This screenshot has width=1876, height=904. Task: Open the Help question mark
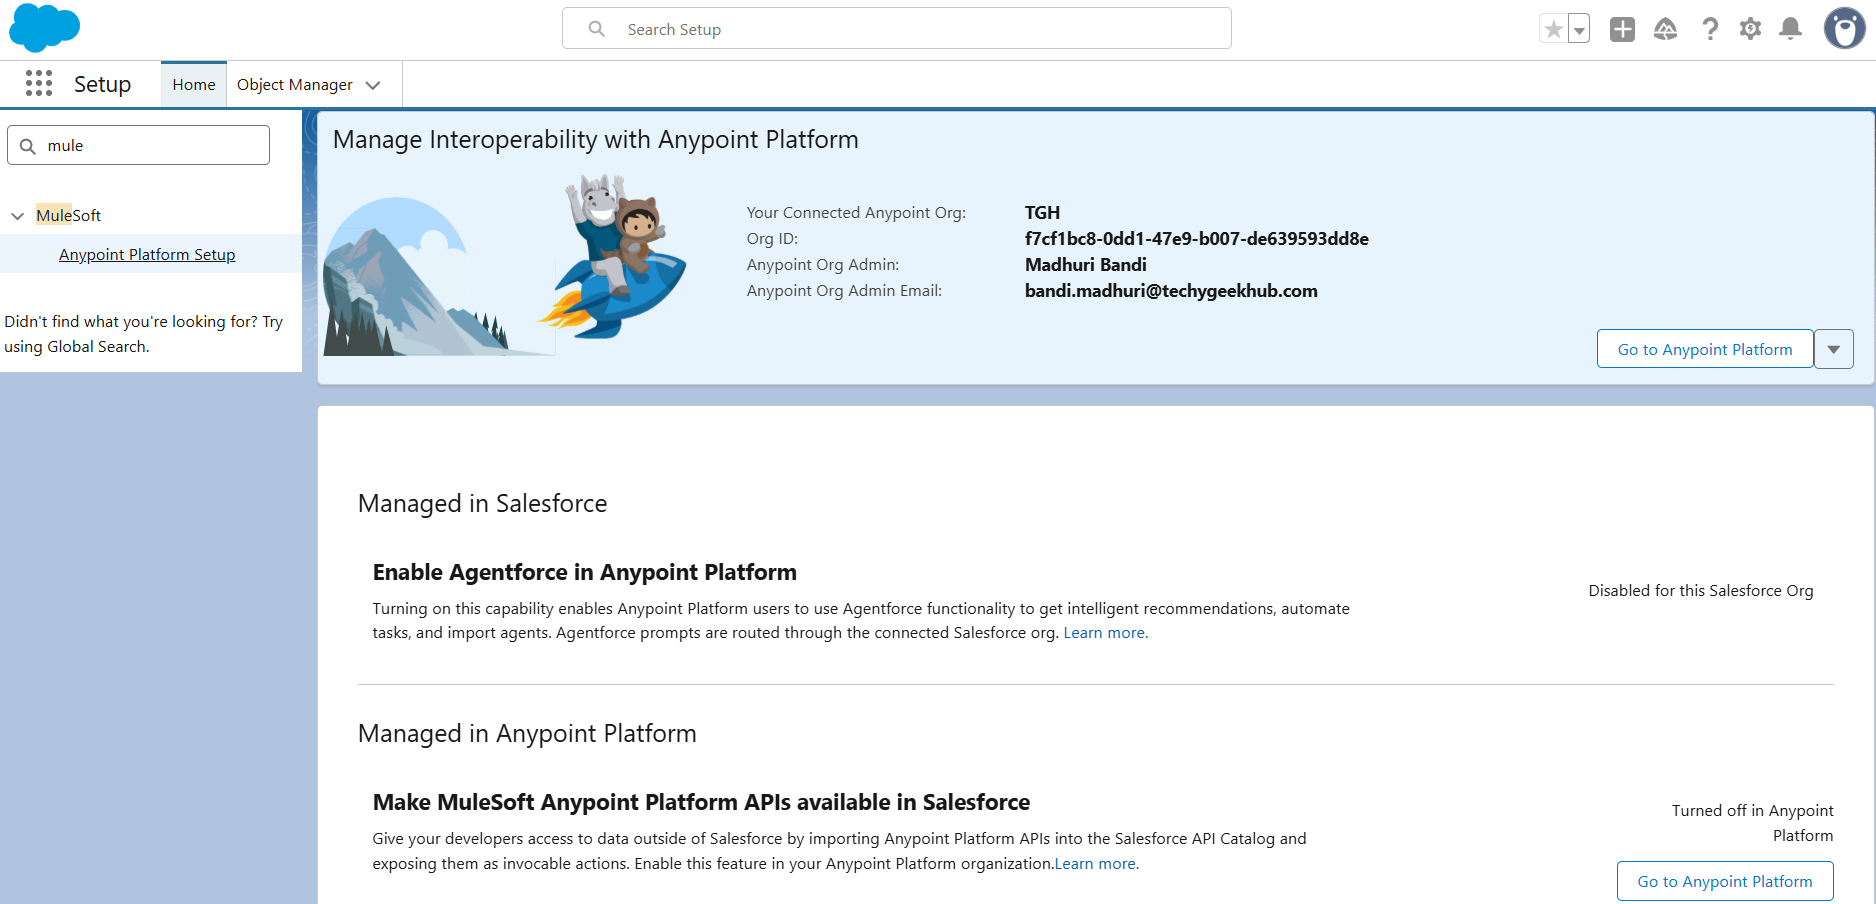click(x=1710, y=30)
